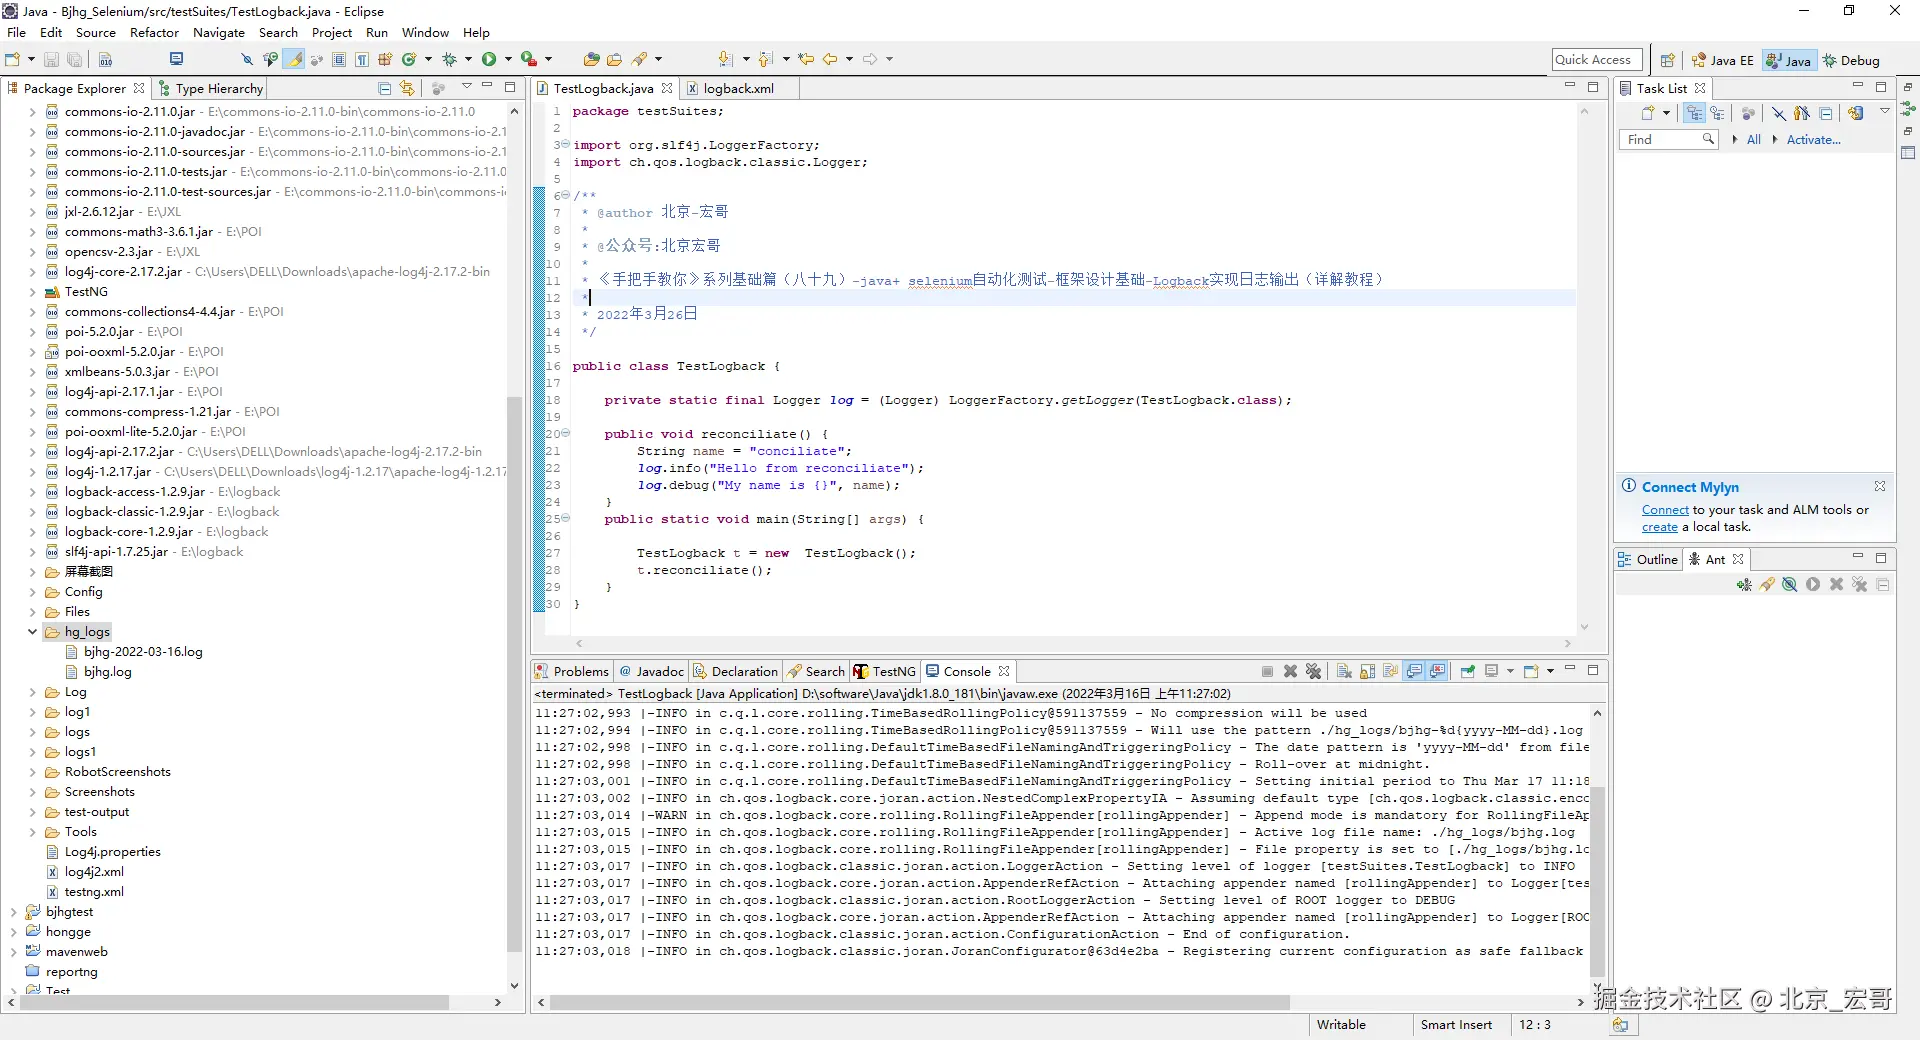
Task: Click the Debug bug icon in toolbar
Action: click(x=449, y=60)
